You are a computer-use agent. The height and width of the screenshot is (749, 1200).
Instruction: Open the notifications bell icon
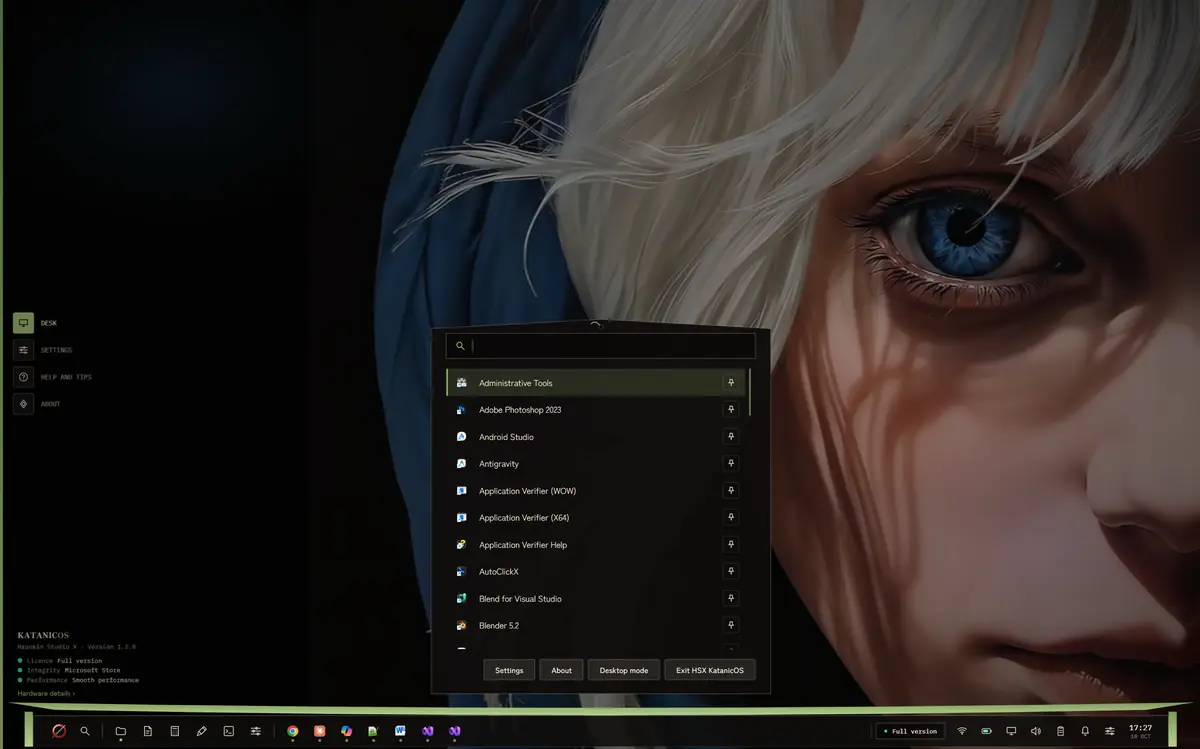pos(1085,731)
